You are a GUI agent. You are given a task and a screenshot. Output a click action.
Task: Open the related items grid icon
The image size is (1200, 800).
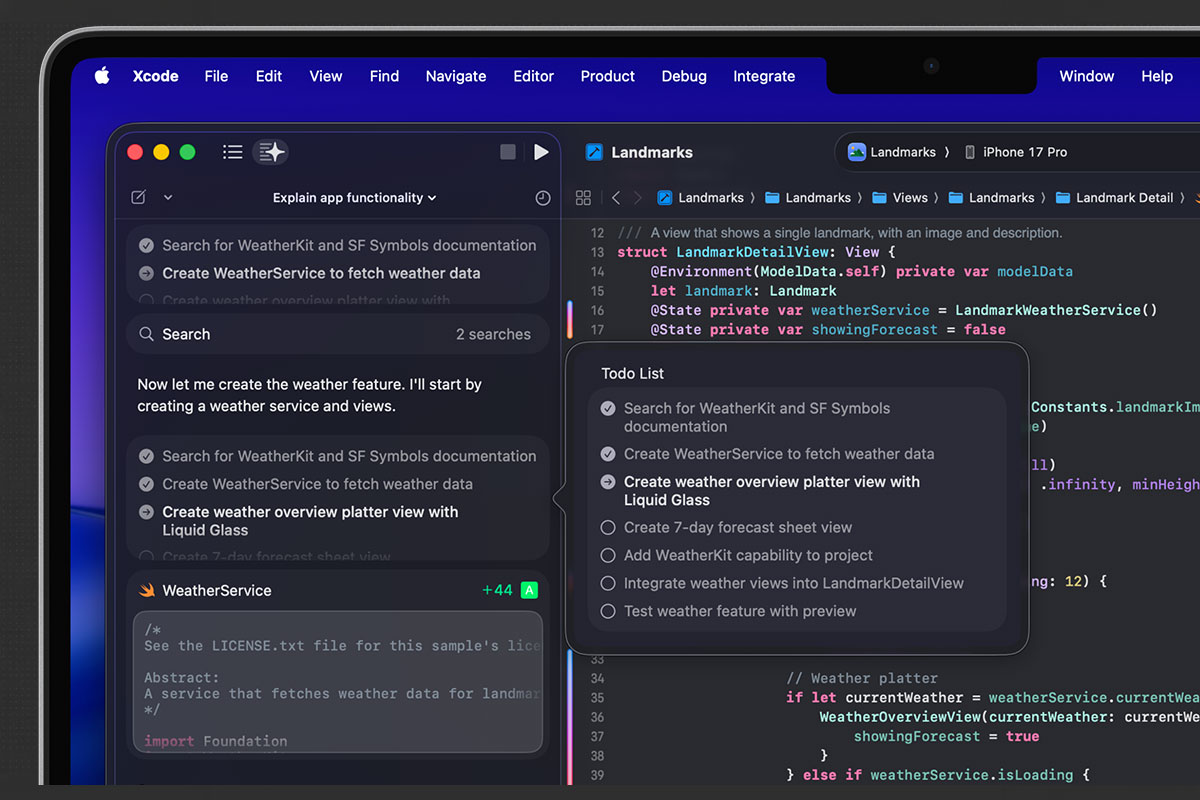pos(584,198)
